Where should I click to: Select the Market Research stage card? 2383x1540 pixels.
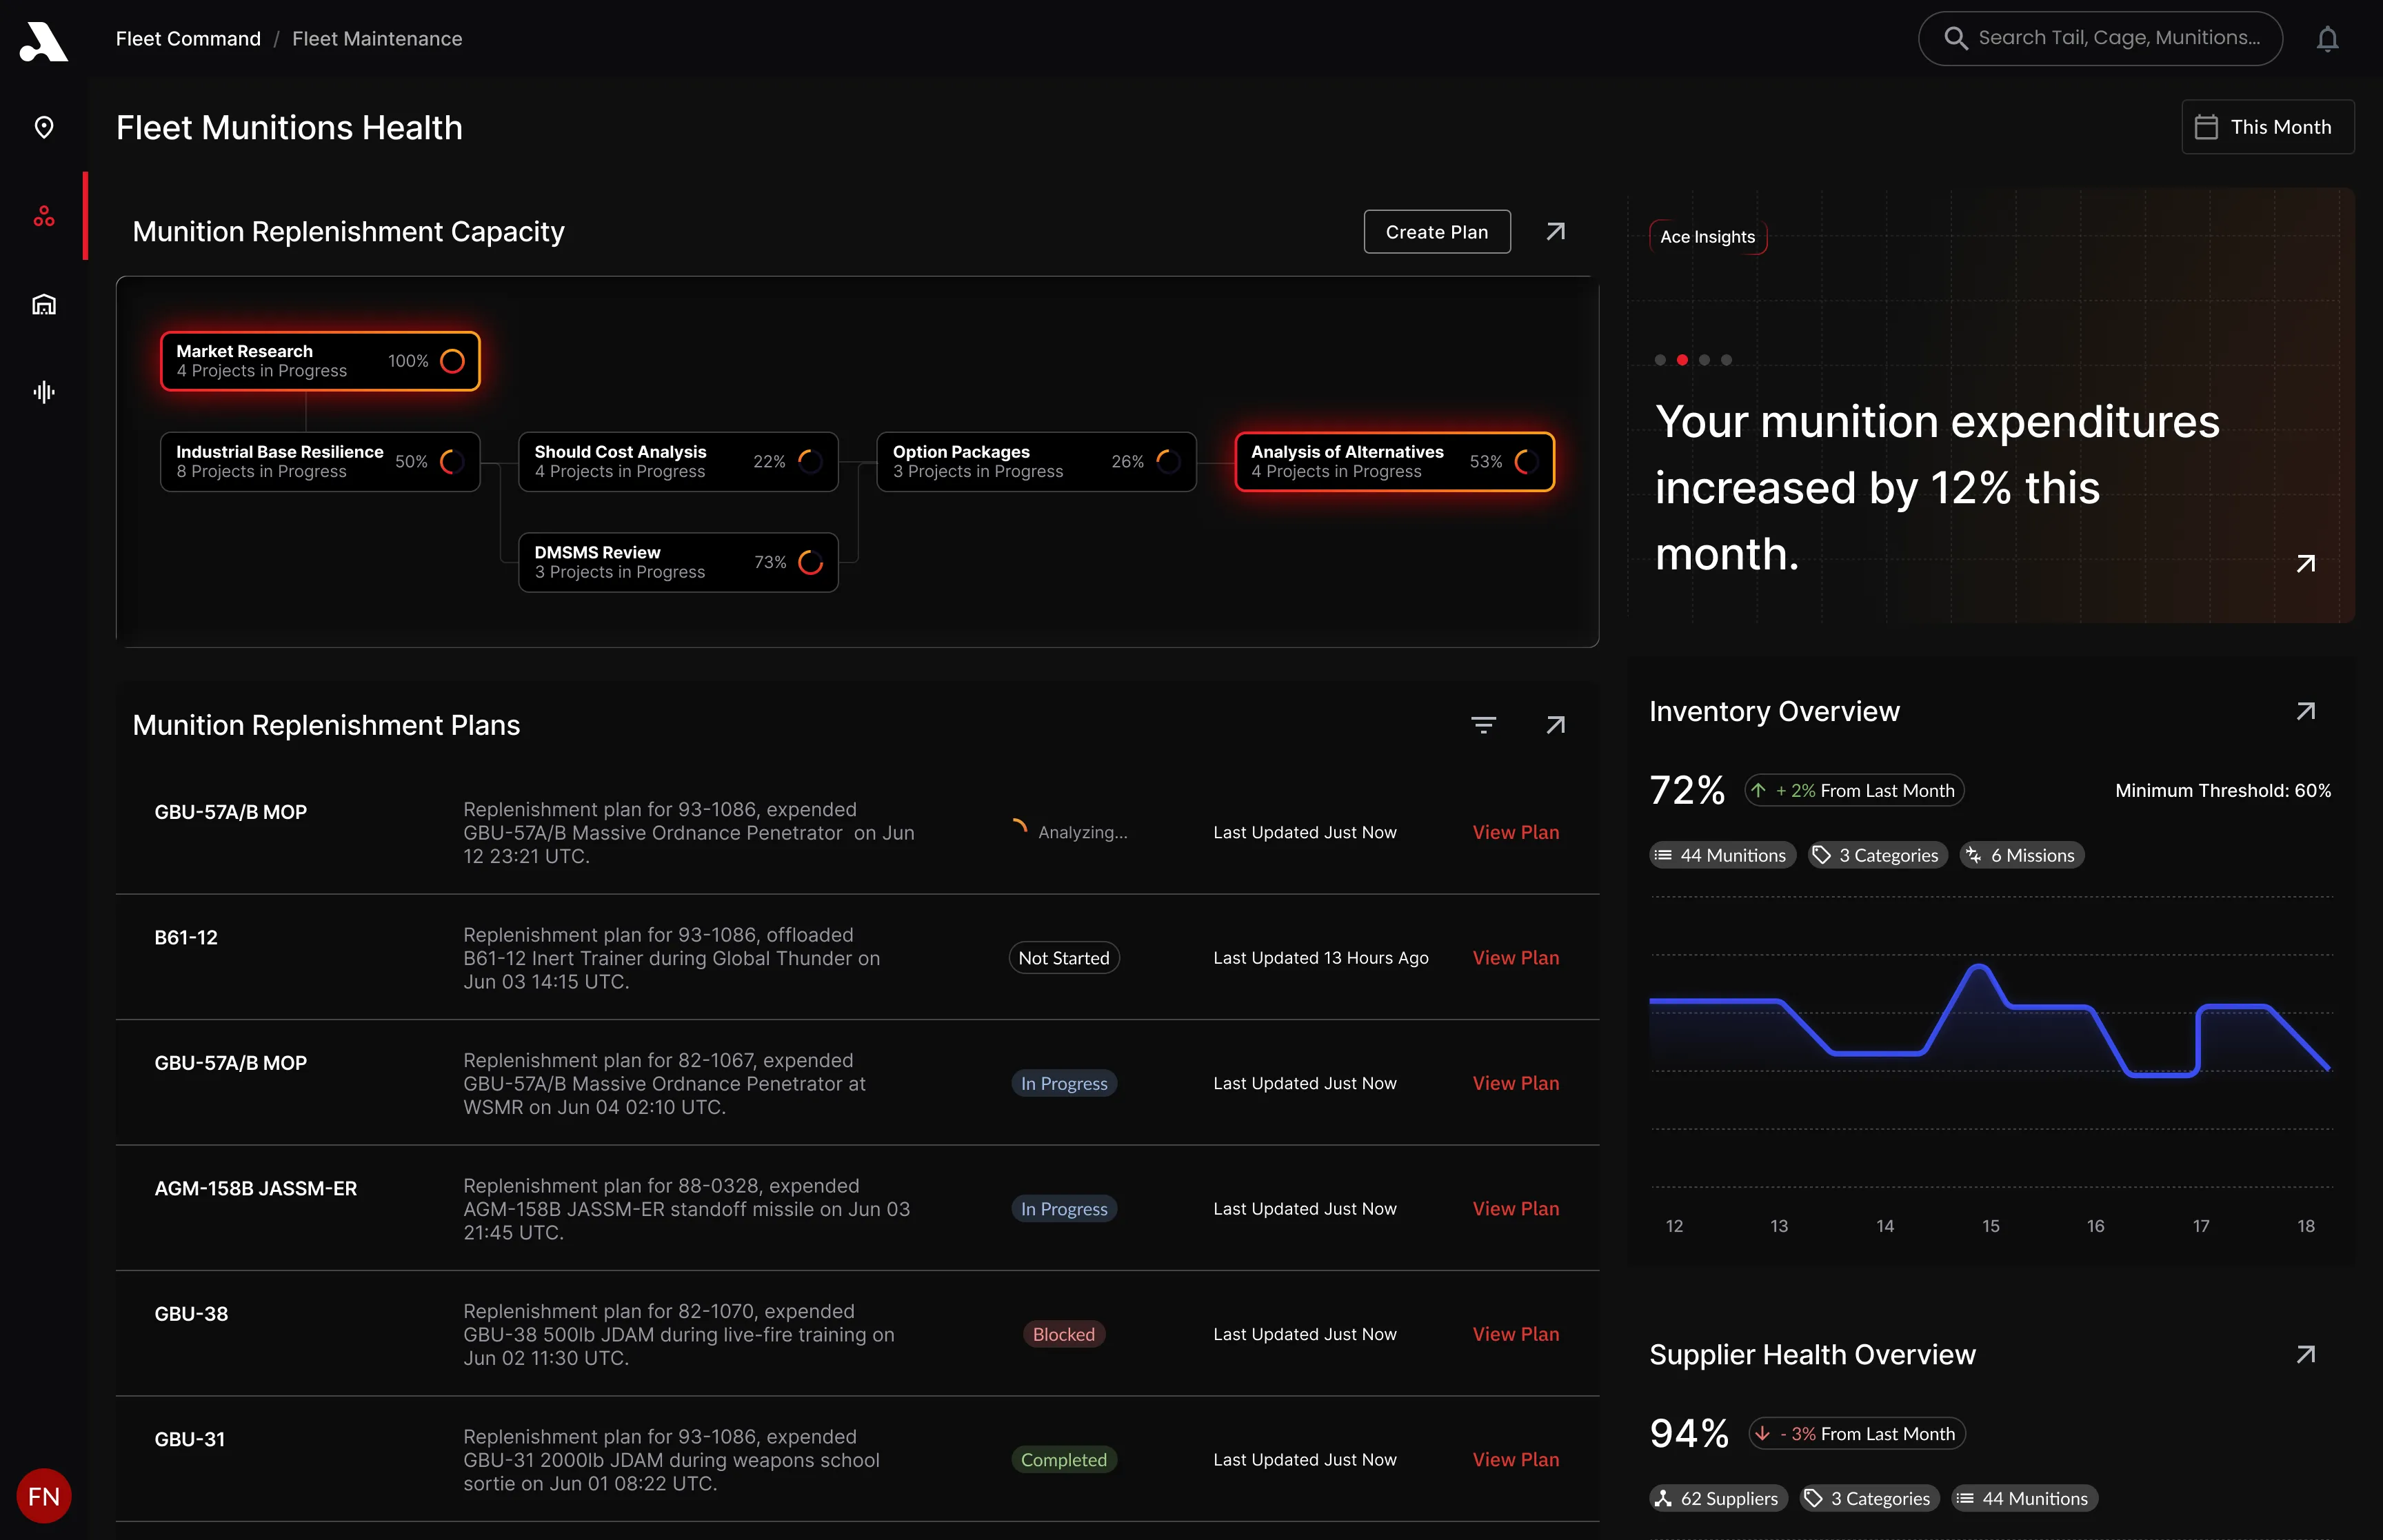[320, 361]
